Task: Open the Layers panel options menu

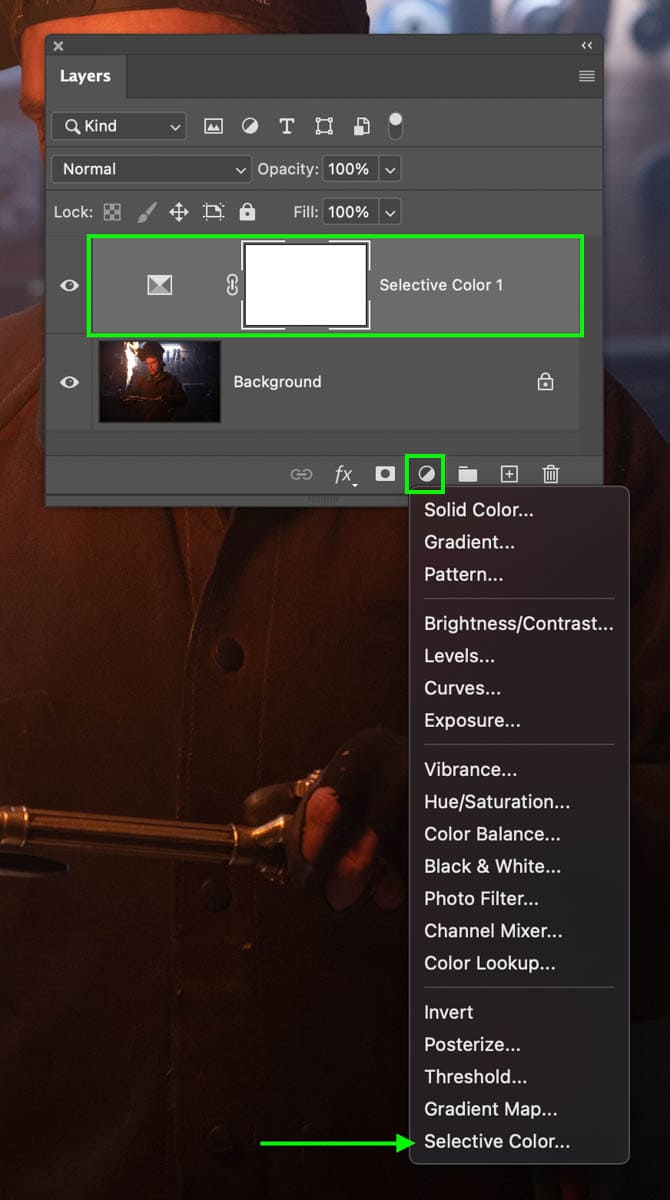Action: point(587,76)
